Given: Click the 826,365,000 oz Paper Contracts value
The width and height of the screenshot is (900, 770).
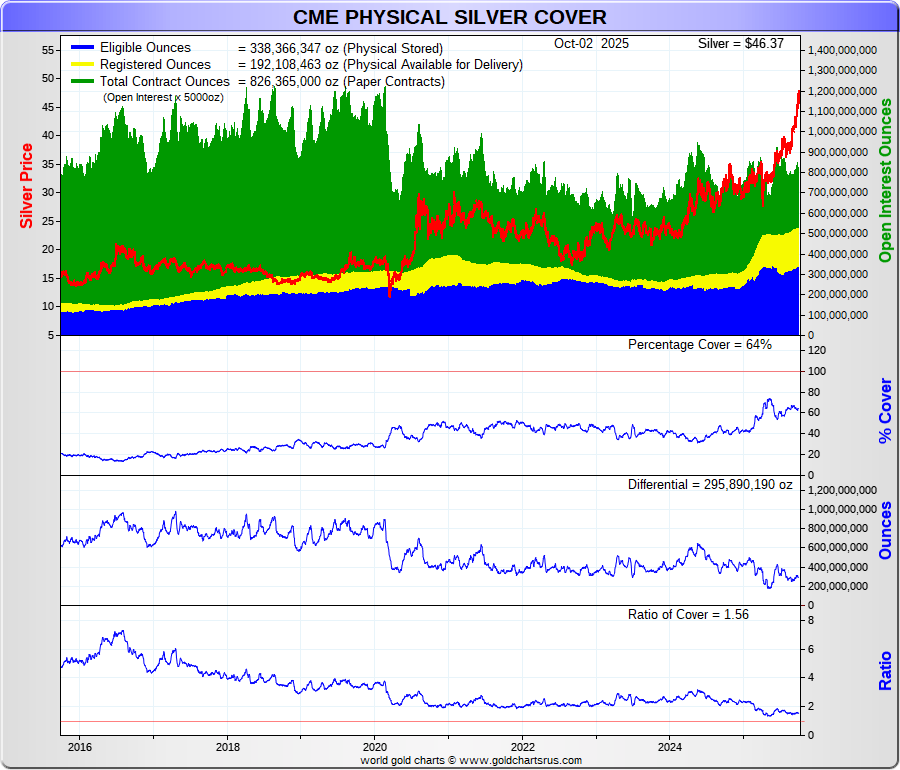Looking at the screenshot, I should (342, 81).
